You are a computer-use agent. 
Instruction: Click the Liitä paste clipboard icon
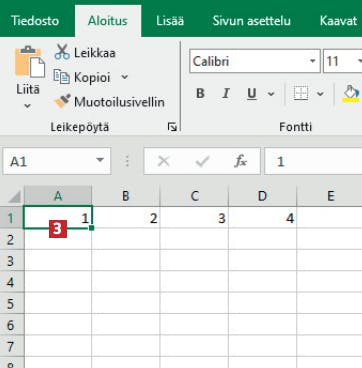29,62
